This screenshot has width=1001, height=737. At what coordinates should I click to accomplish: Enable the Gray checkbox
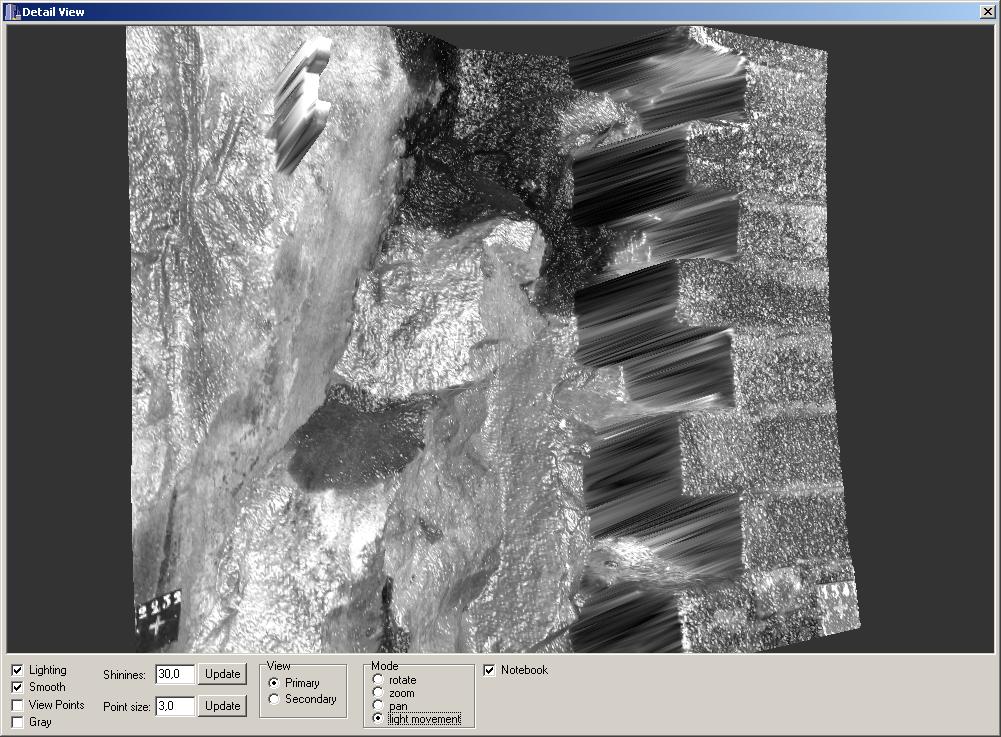pyautogui.click(x=17, y=722)
